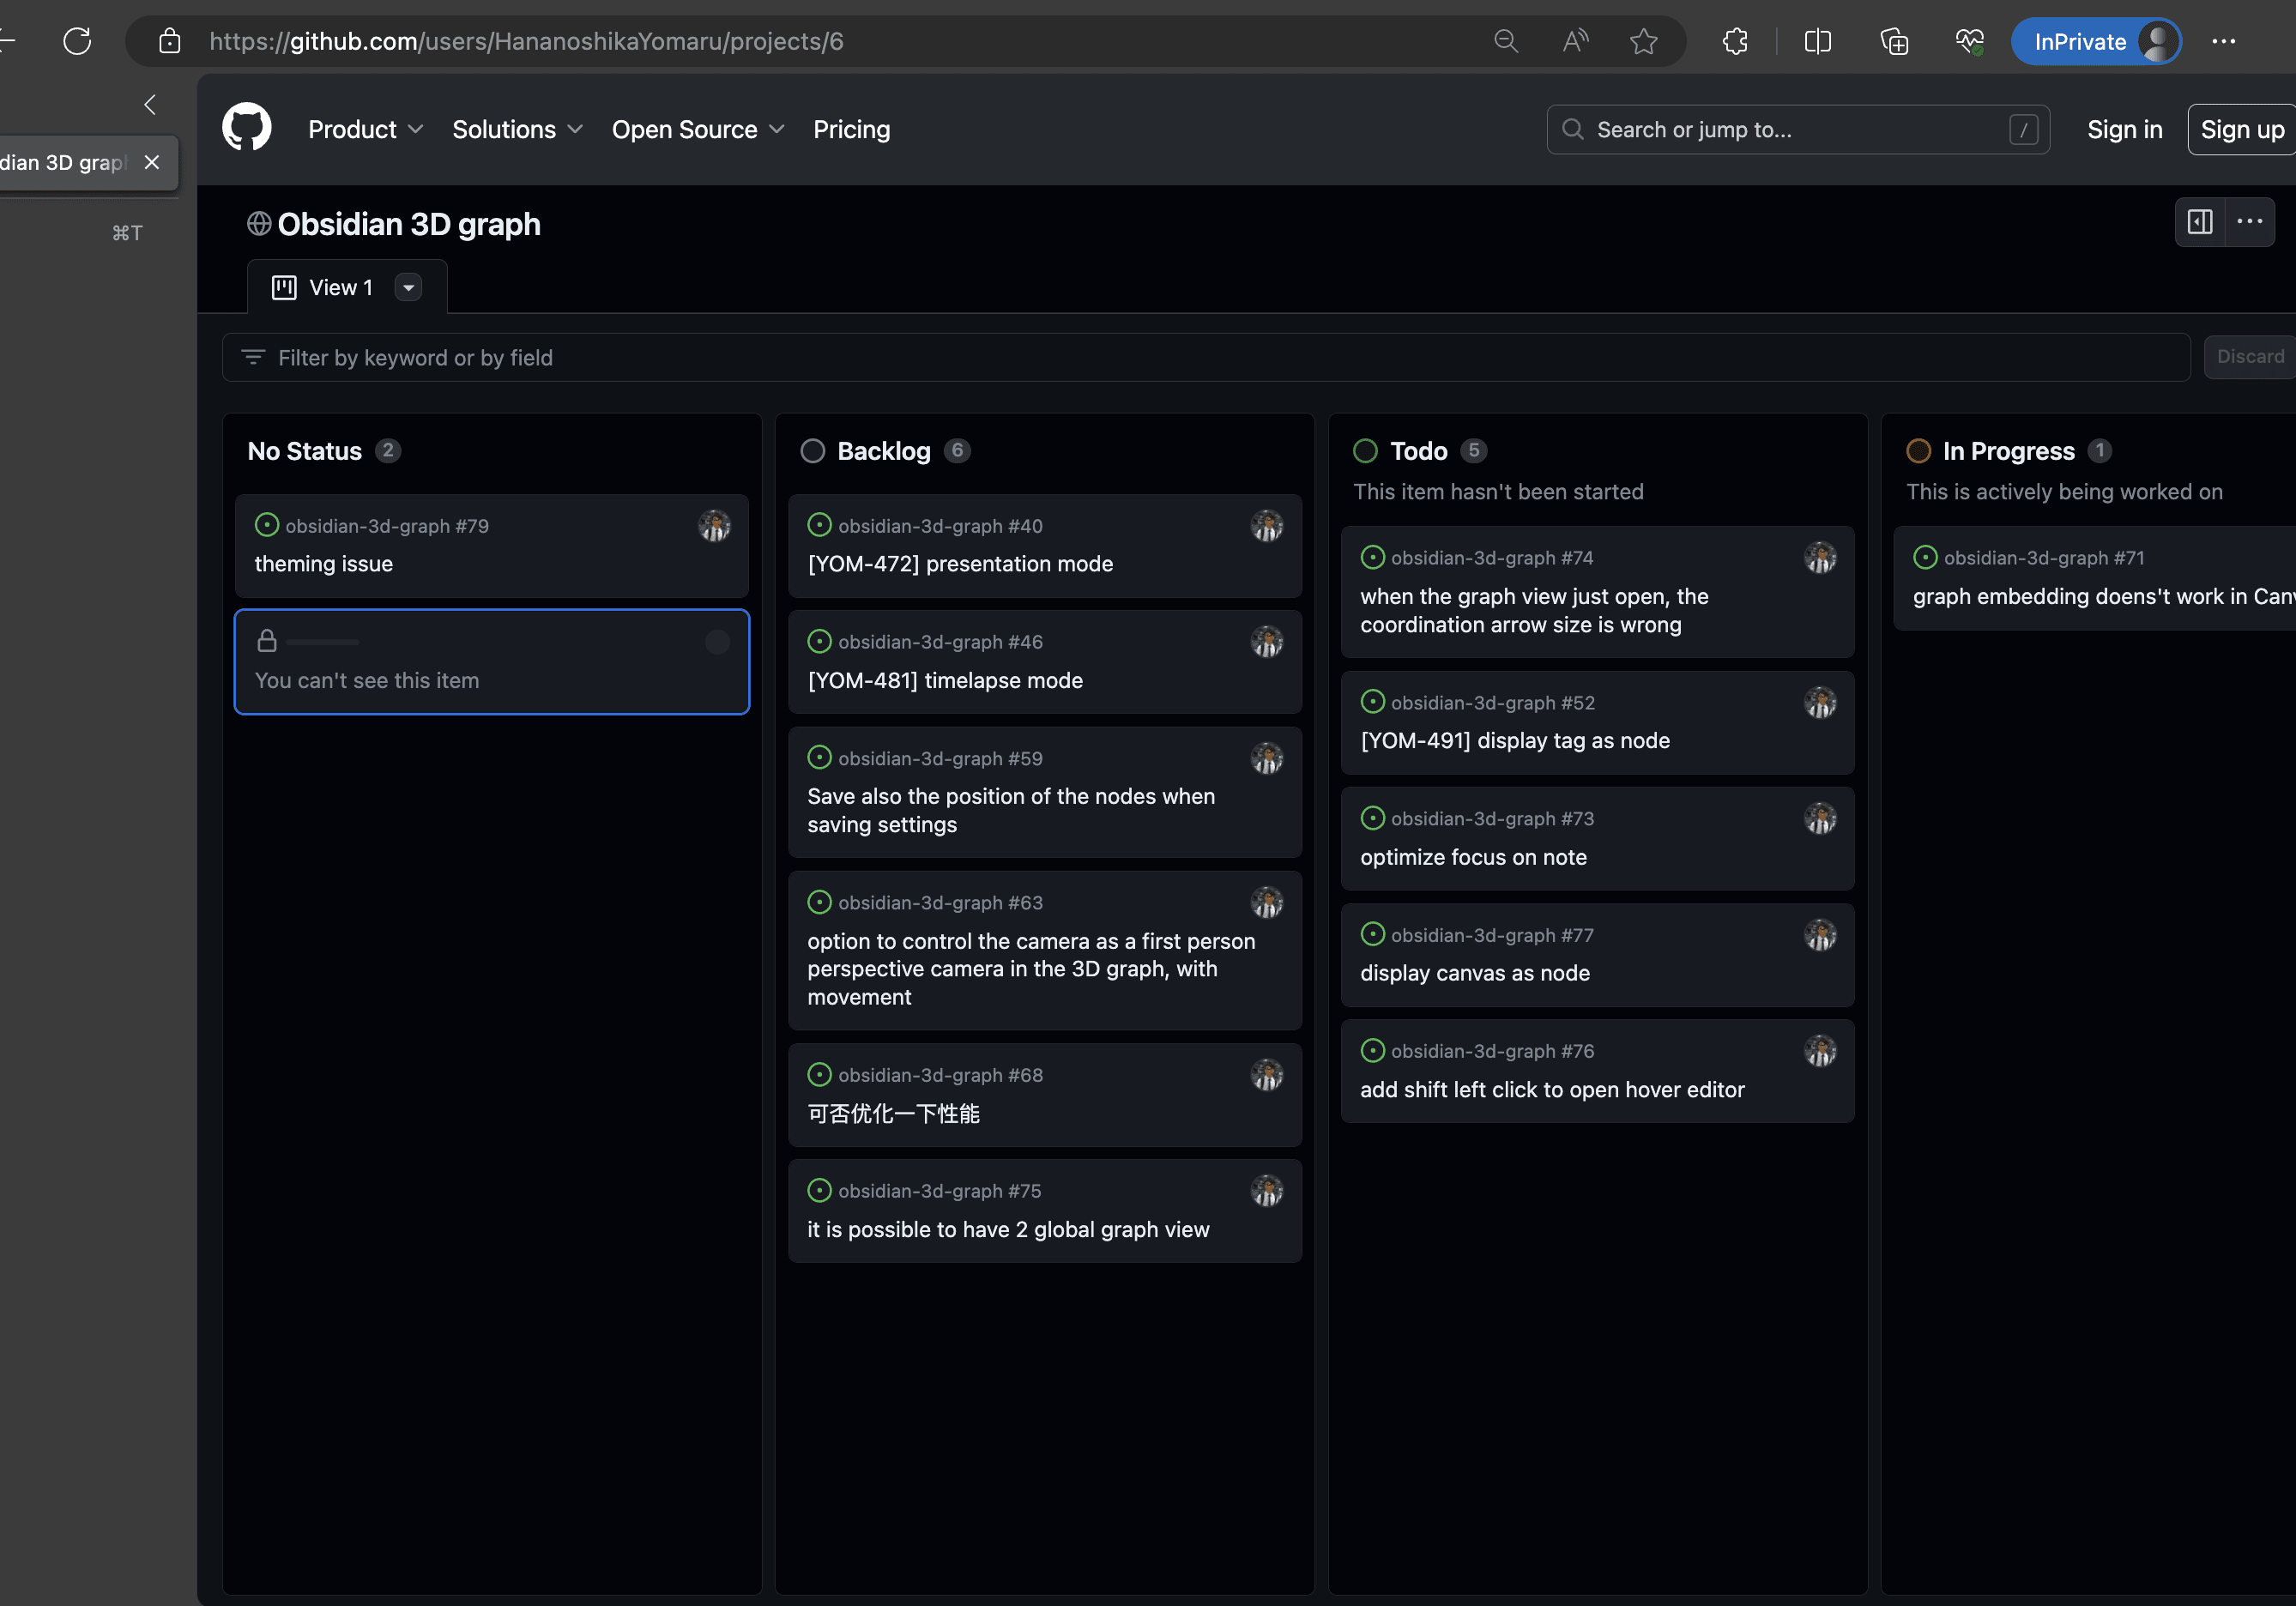Click the Todo column header

1418,451
